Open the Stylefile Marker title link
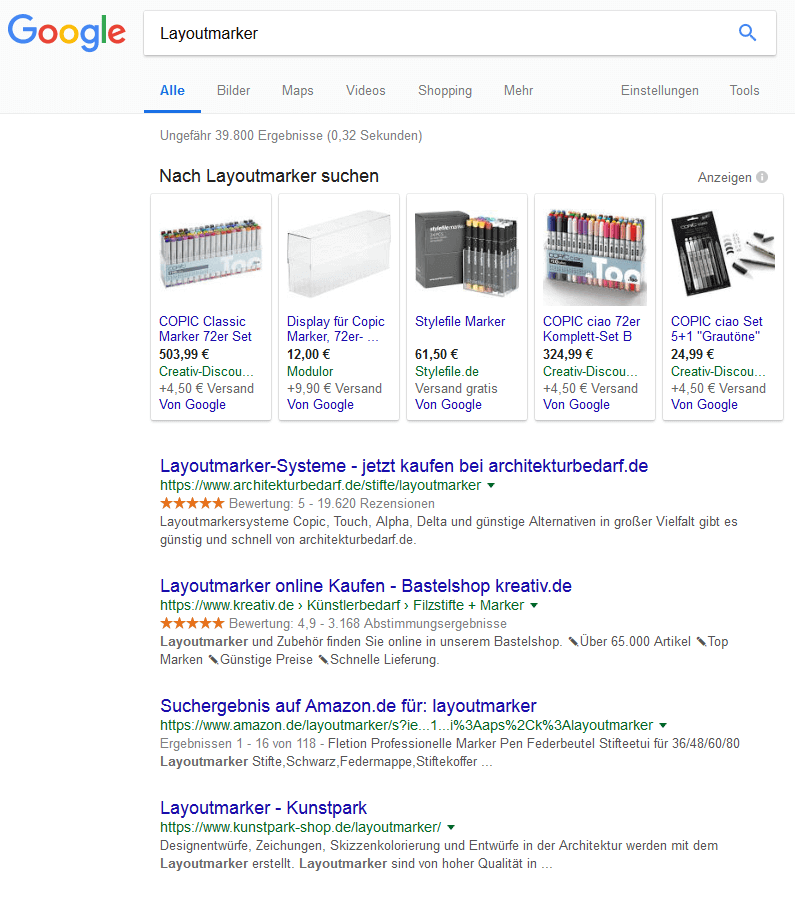The image size is (795, 897). pyautogui.click(x=460, y=322)
